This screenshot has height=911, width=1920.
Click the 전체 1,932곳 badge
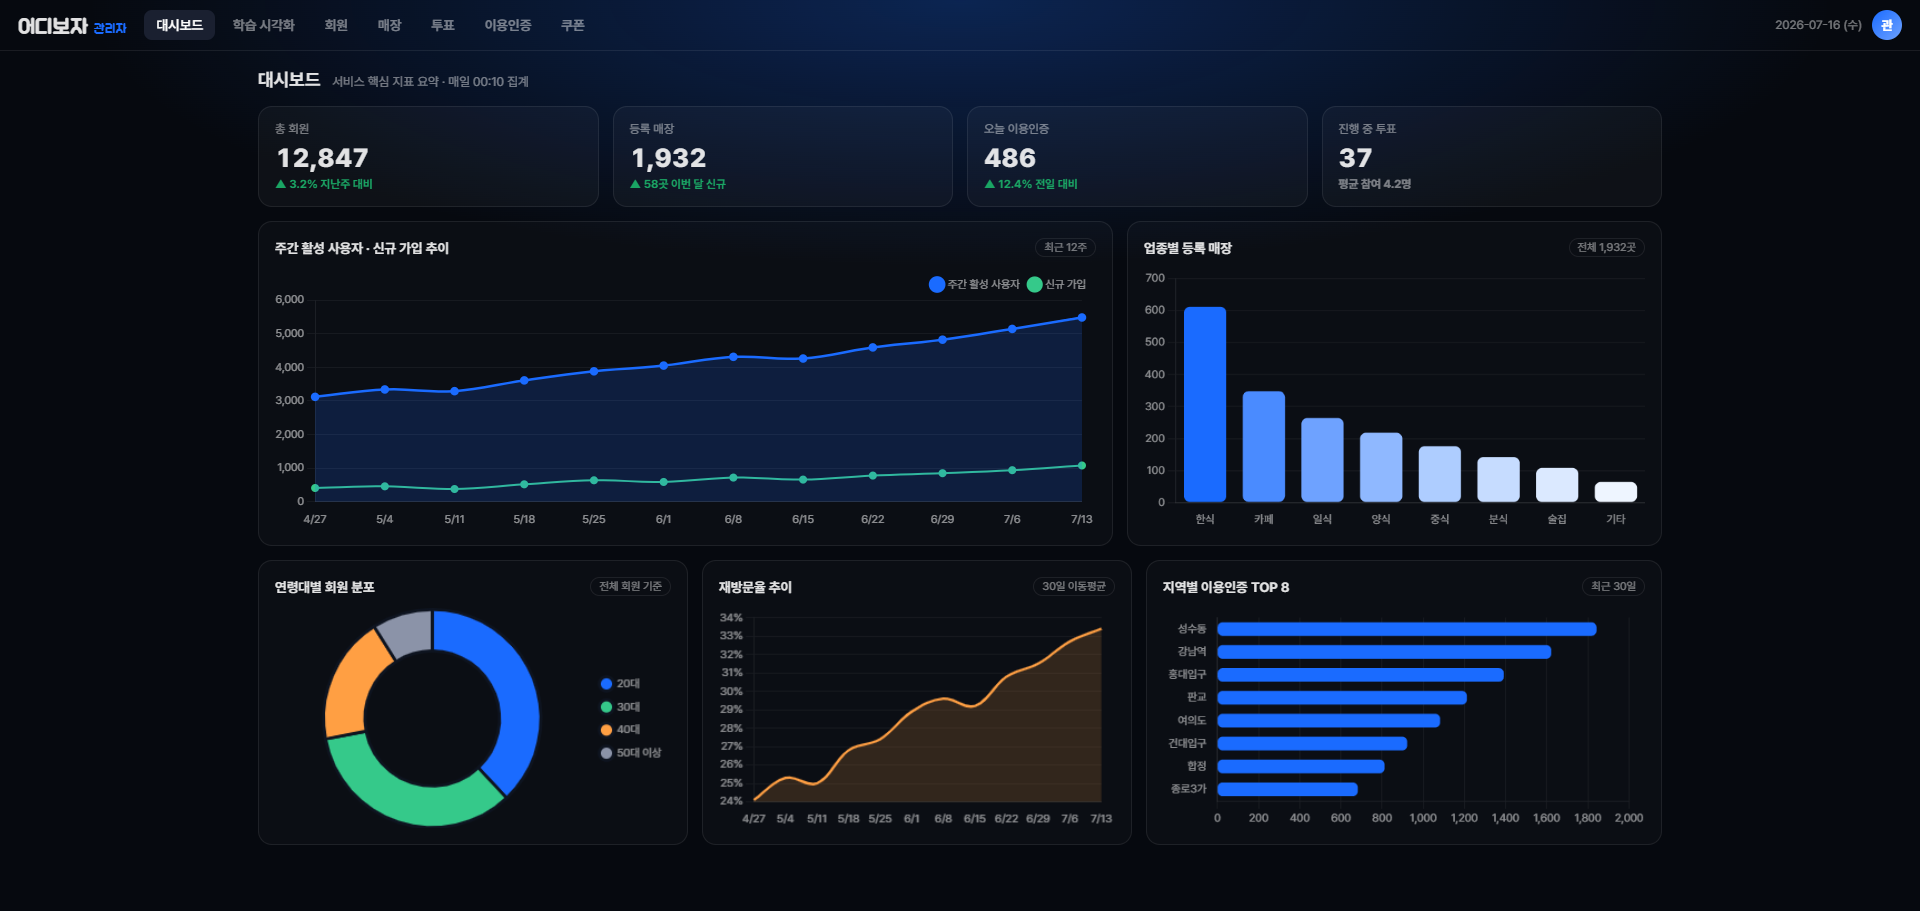pos(1606,247)
